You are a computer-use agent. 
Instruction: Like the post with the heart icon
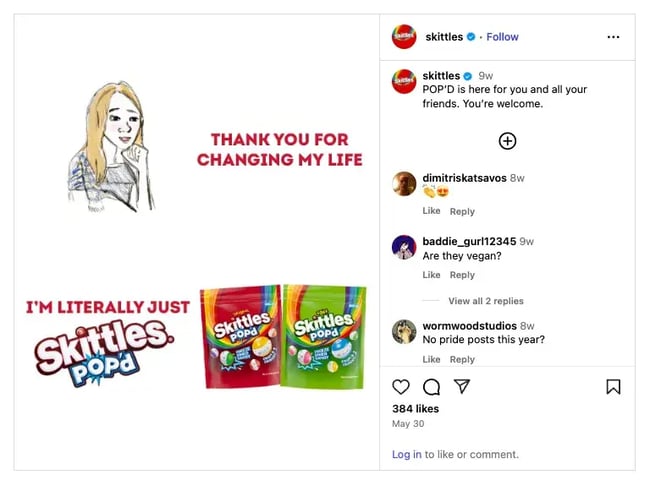(x=401, y=387)
